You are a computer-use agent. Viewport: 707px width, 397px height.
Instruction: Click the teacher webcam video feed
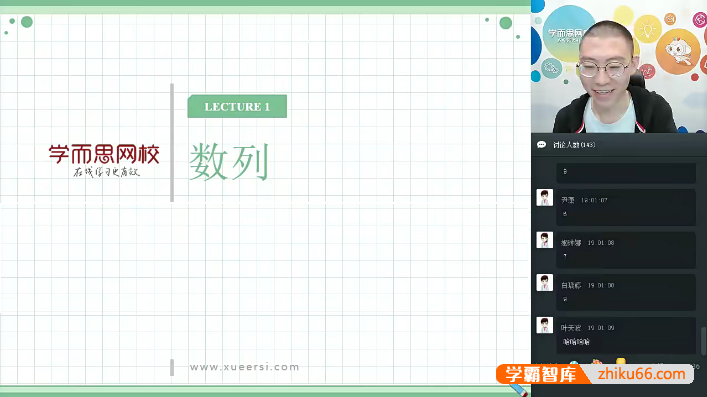coord(619,66)
